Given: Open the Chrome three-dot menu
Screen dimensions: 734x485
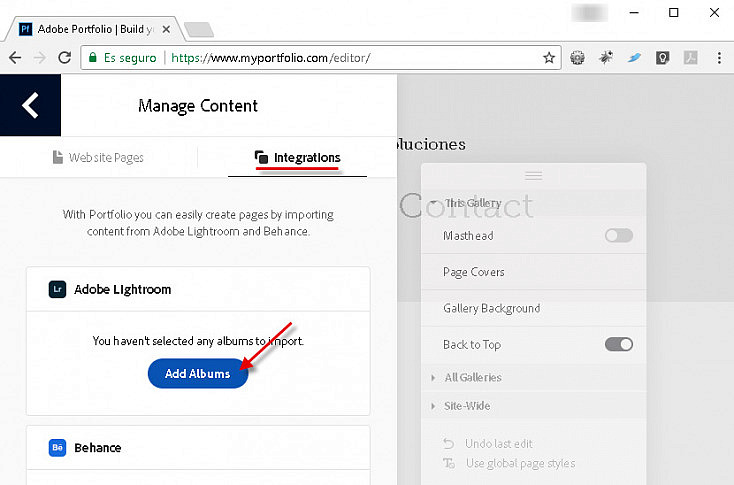Looking at the screenshot, I should point(719,58).
